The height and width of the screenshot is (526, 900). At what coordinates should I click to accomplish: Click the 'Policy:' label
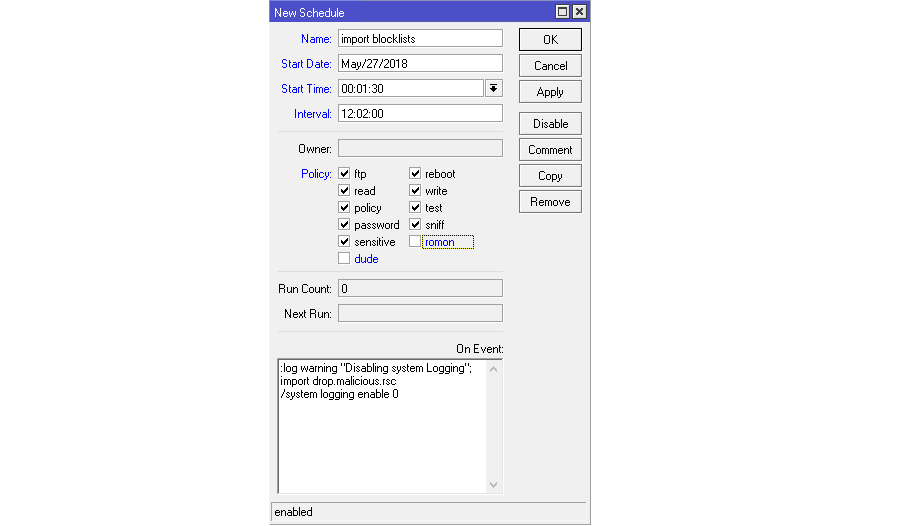point(316,174)
